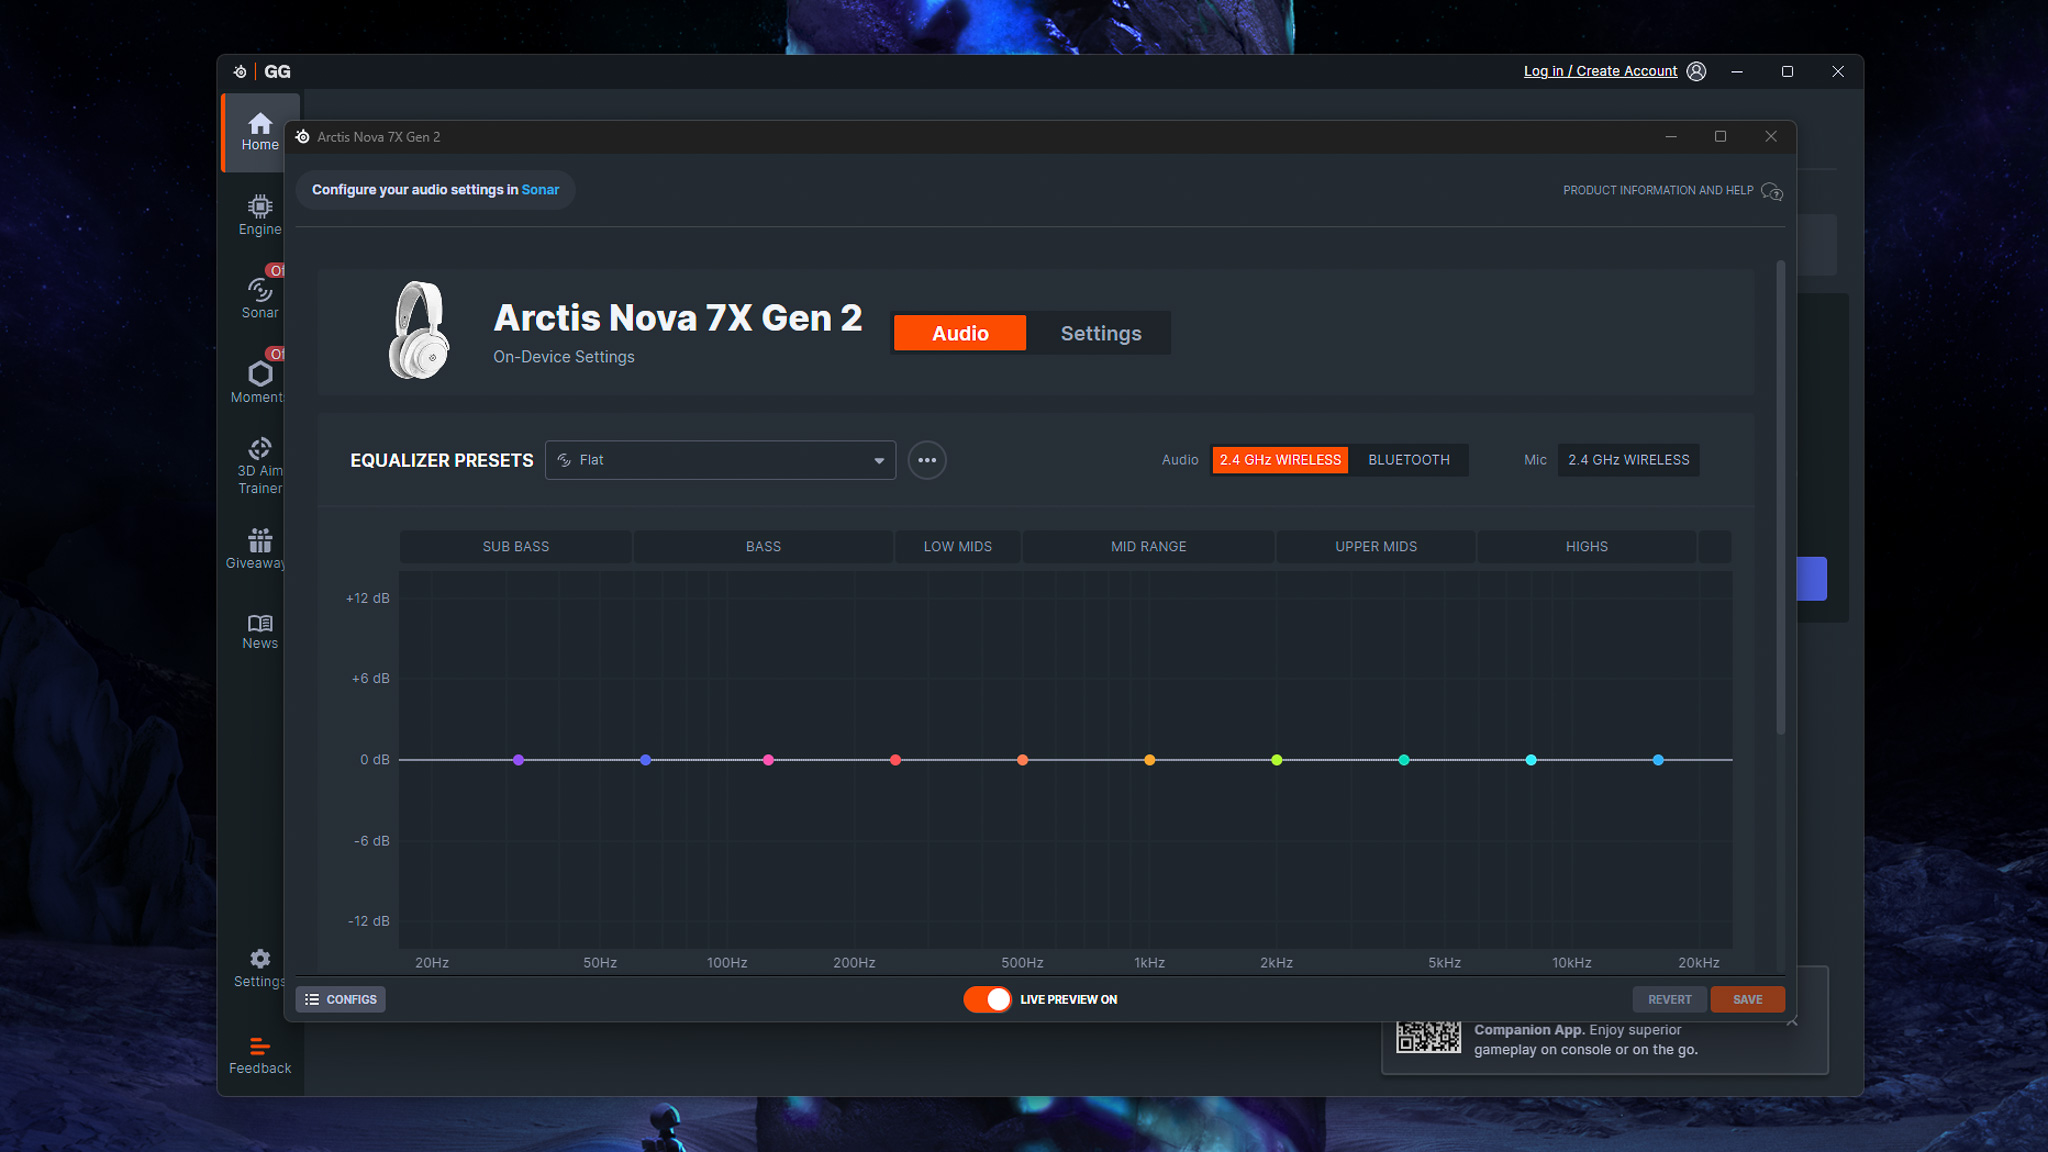Viewport: 2048px width, 1152px height.
Task: Open the Sonar sidebar icon
Action: 259,290
